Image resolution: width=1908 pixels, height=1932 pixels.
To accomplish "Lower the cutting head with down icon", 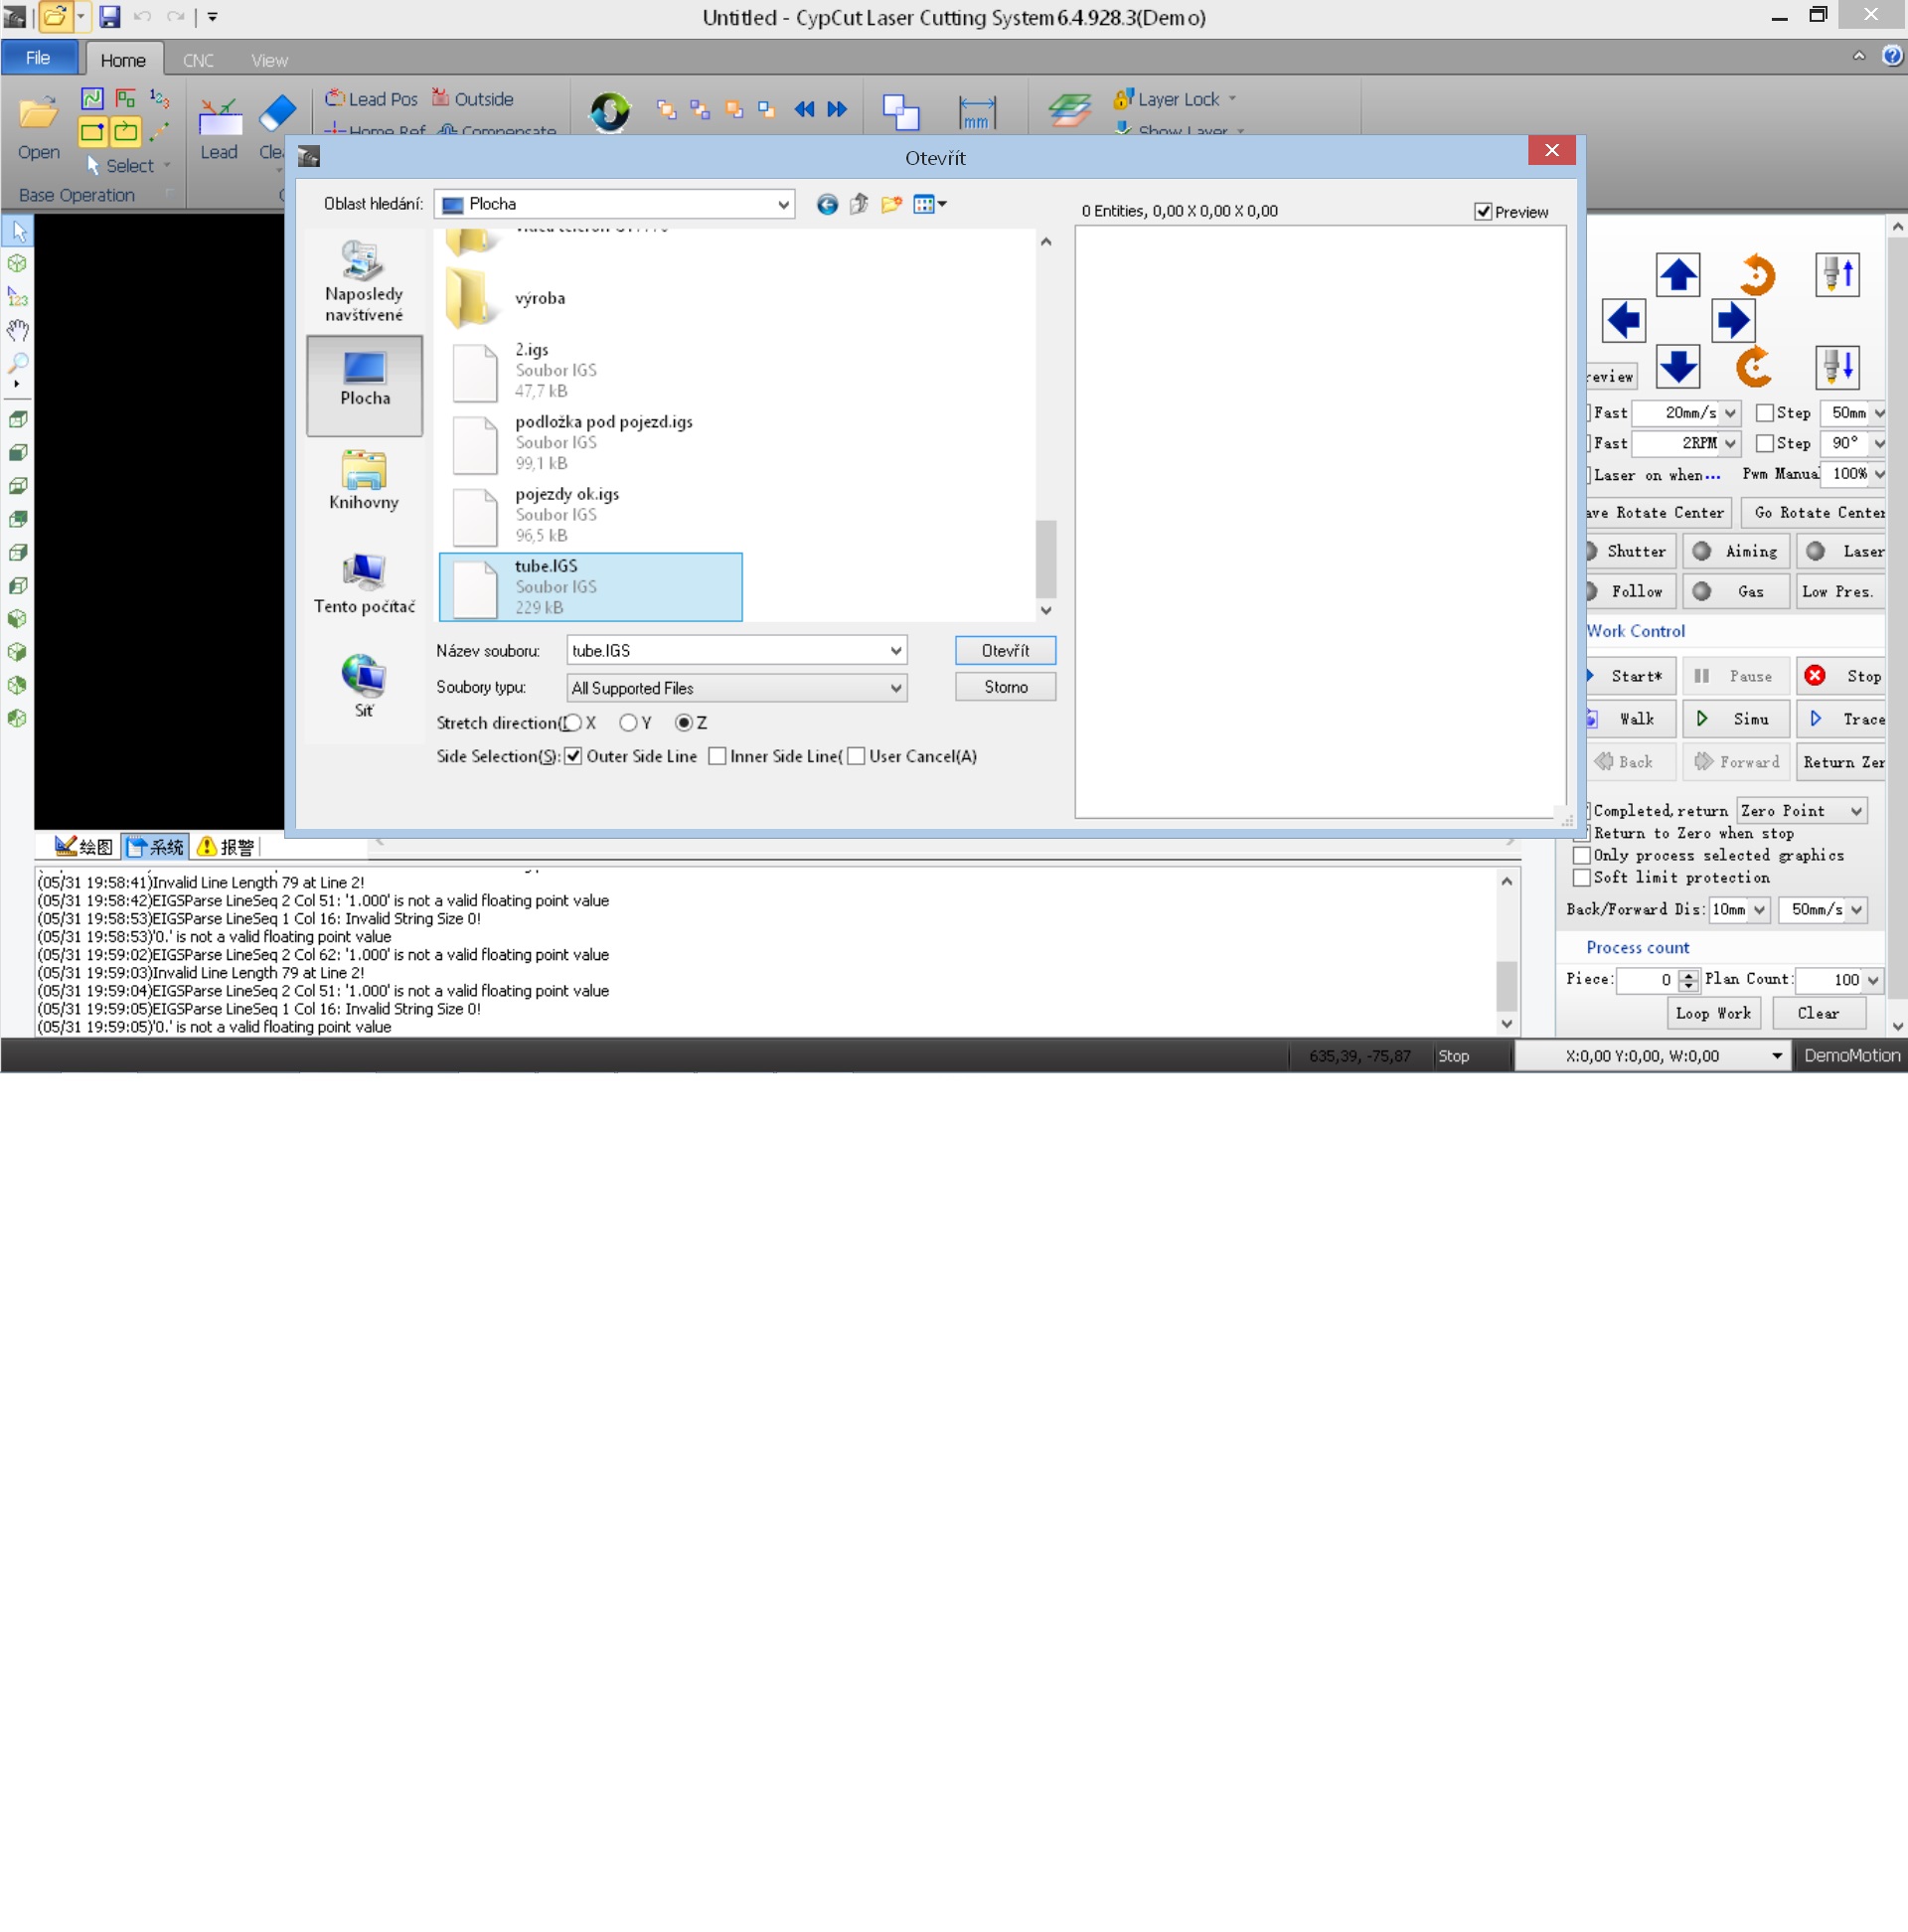I will (1837, 367).
